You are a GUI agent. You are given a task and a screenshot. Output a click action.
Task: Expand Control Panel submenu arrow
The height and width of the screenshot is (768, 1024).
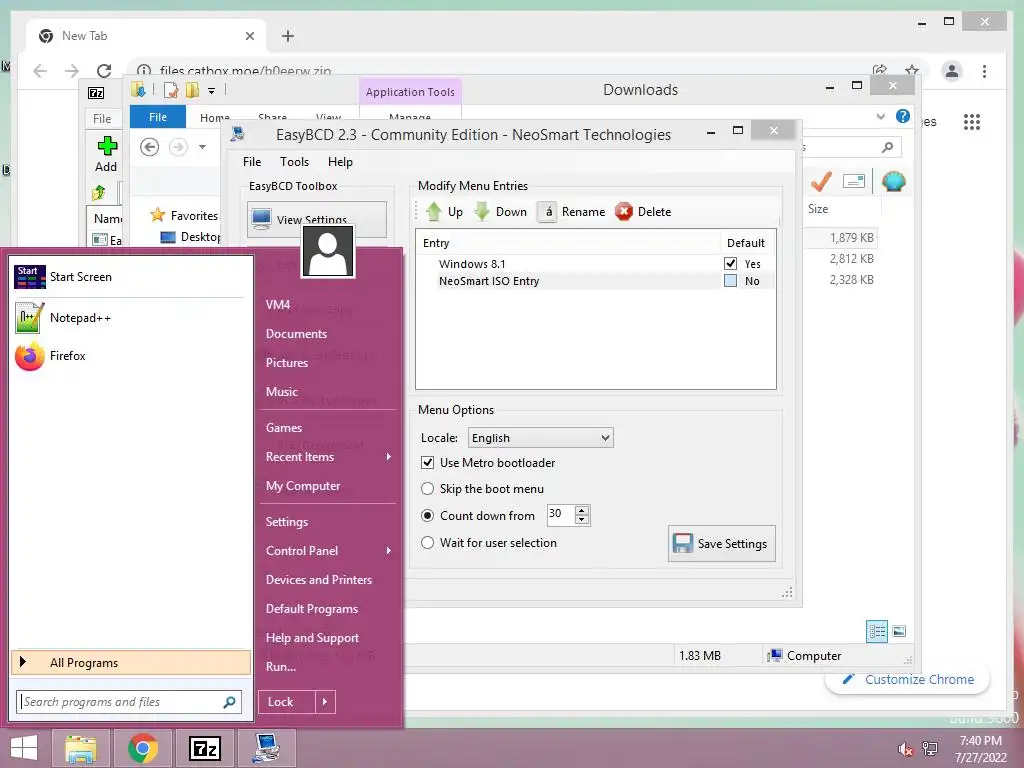click(x=389, y=551)
